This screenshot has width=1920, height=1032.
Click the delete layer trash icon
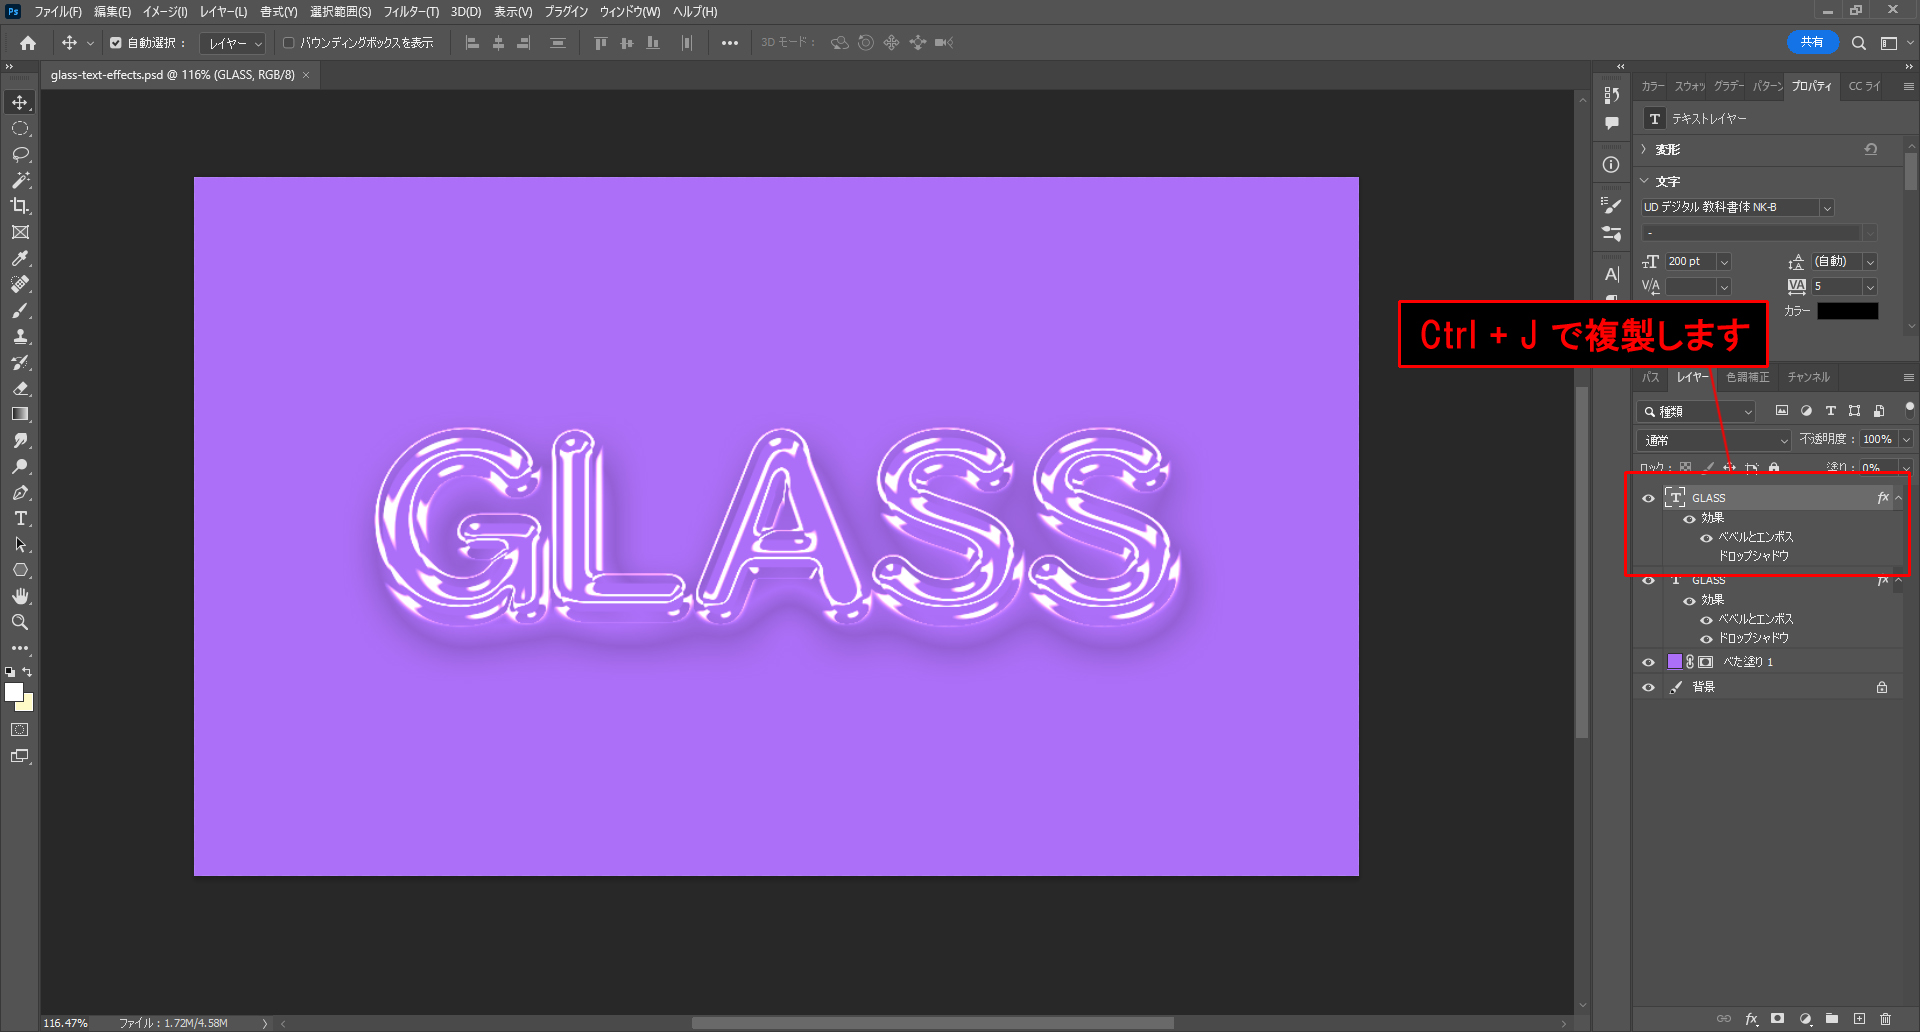1885,1019
